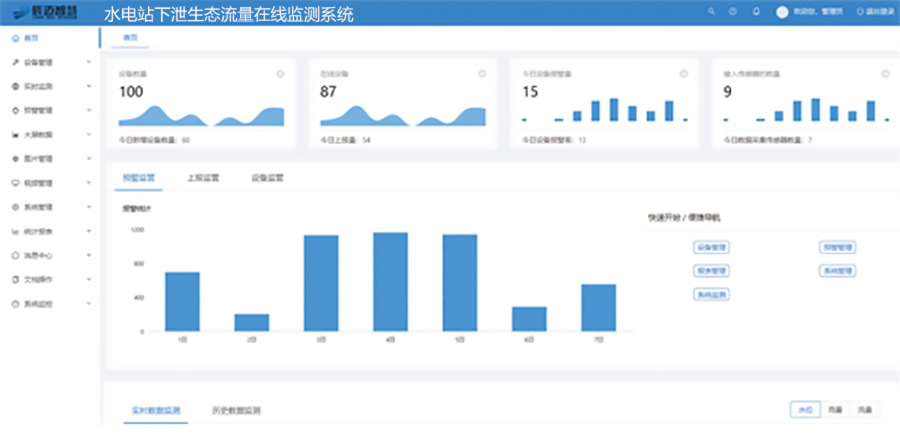Click the info icon on the 100 devices card
The image size is (900, 446).
281,73
